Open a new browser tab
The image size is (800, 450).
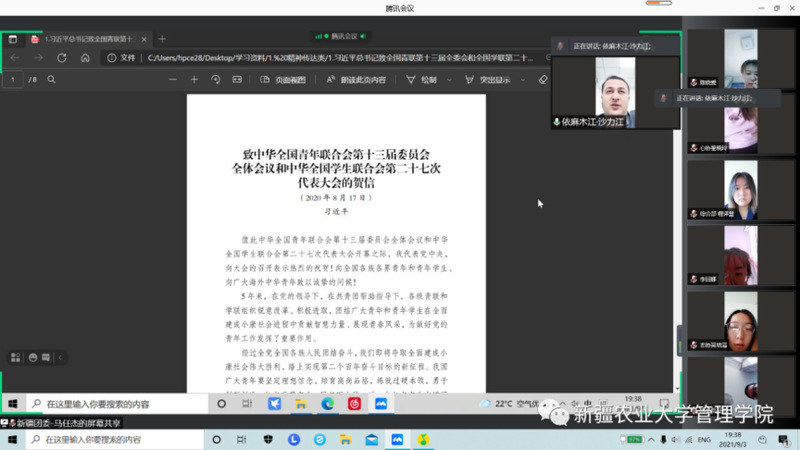click(x=162, y=39)
